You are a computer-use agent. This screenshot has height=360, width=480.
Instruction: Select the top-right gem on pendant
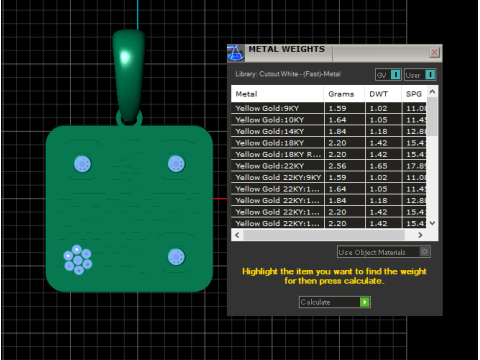click(176, 164)
